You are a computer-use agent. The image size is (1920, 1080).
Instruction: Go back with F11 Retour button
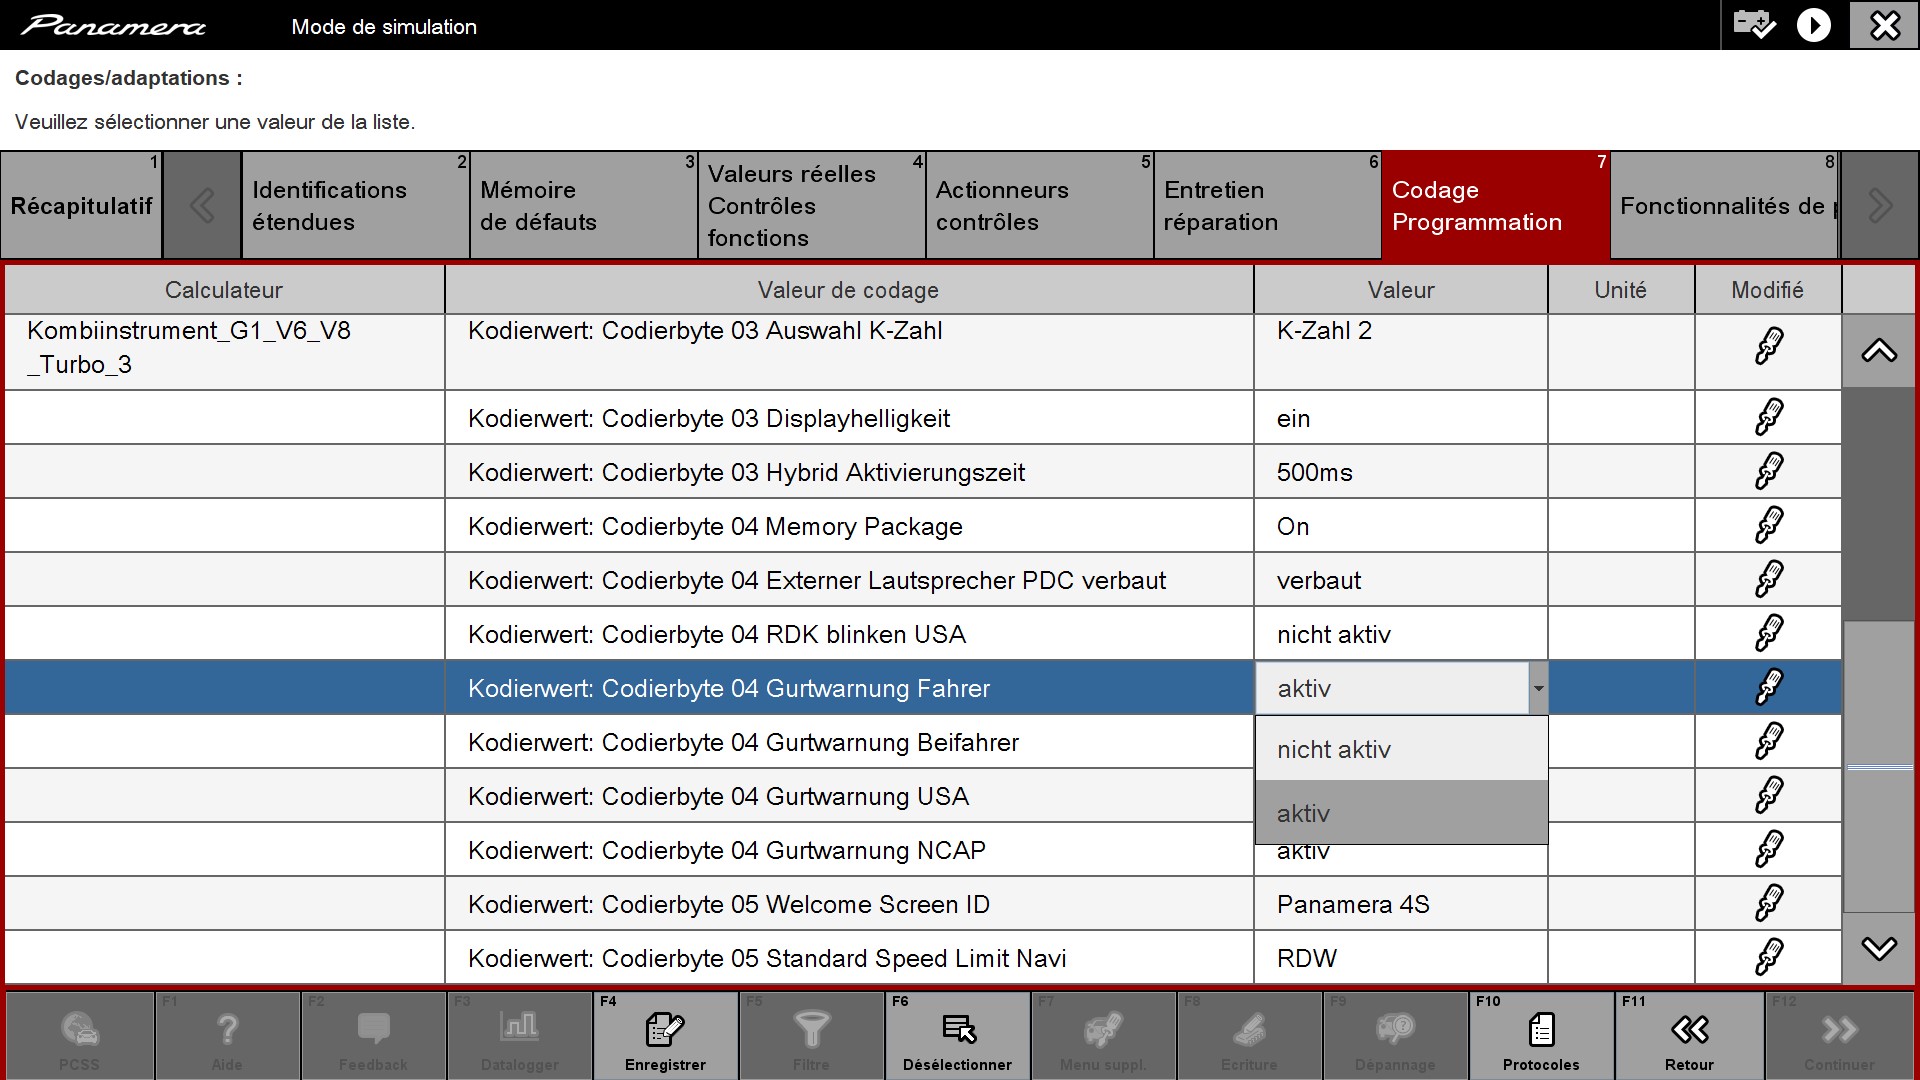[x=1689, y=1035]
